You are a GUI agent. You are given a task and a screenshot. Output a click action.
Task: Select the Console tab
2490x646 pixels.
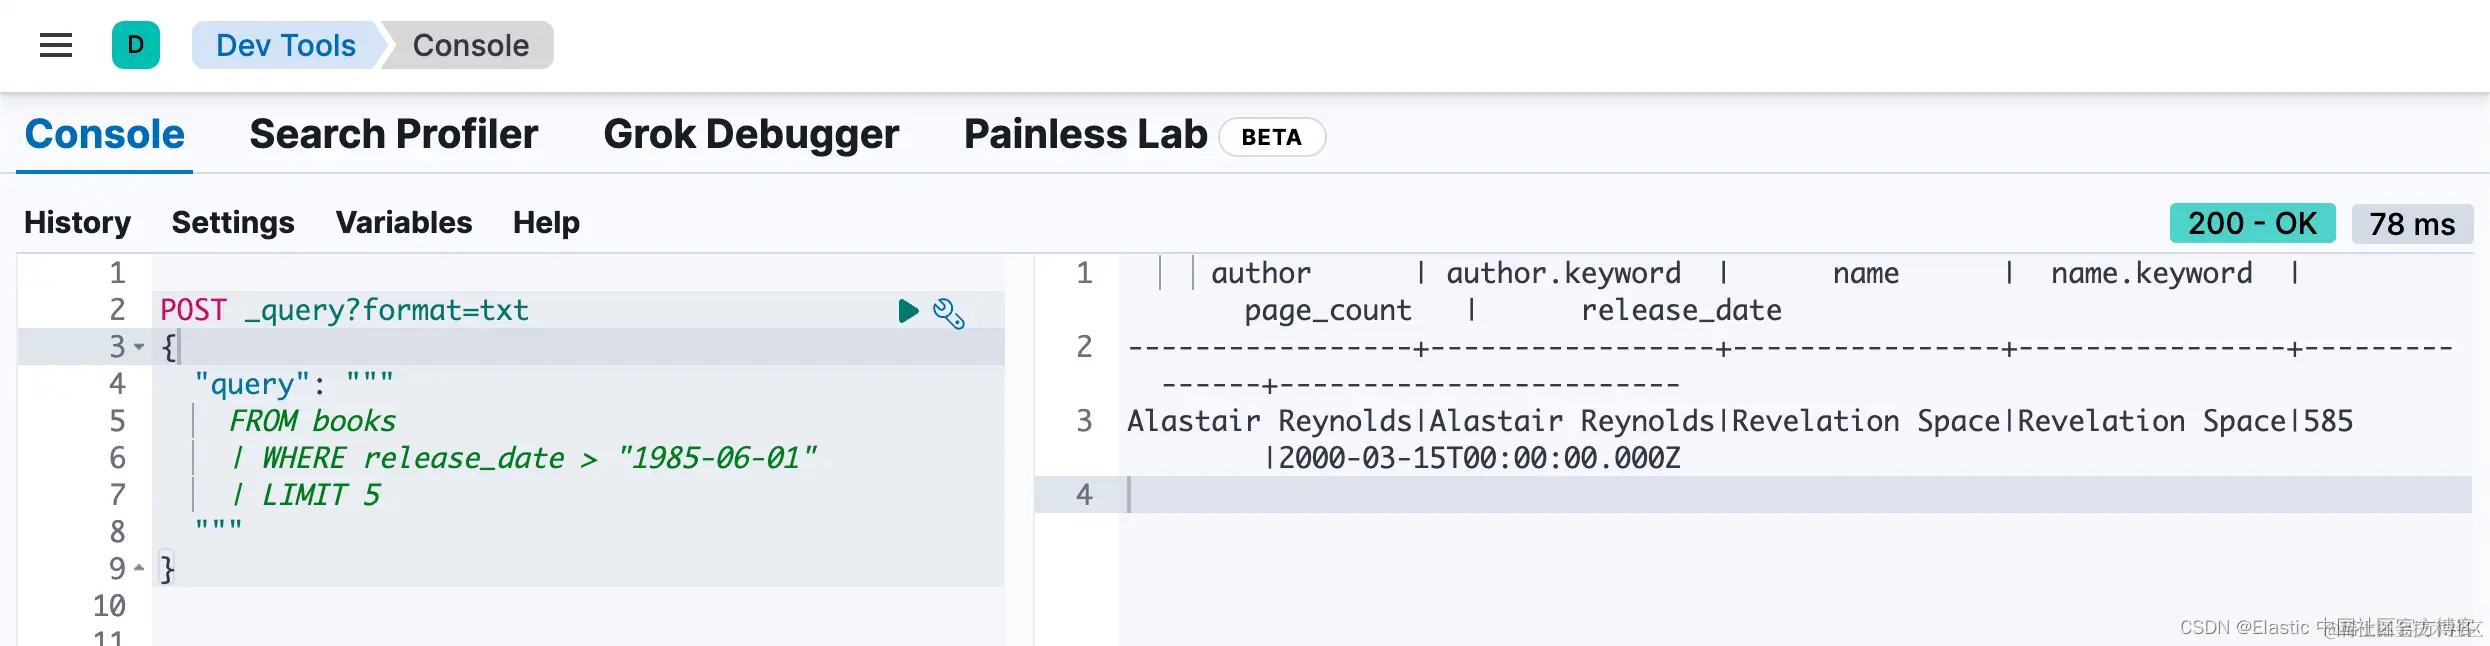point(104,134)
